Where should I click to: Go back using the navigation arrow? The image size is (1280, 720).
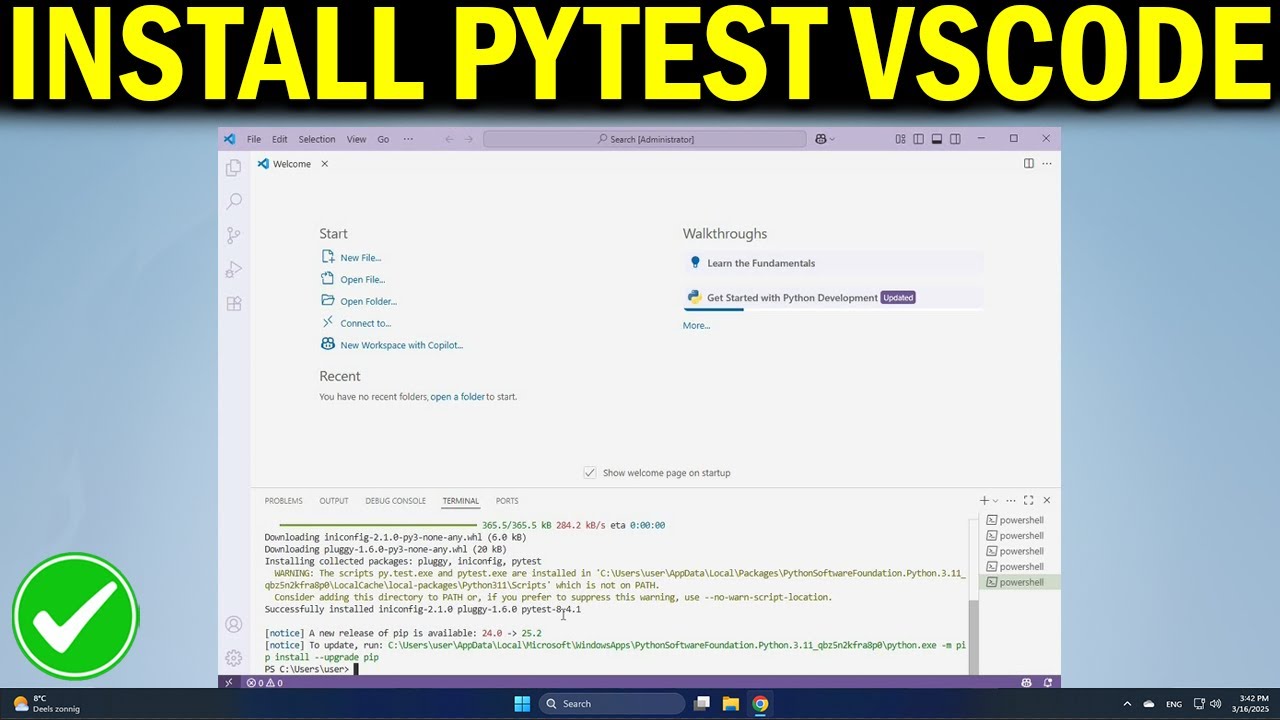449,139
